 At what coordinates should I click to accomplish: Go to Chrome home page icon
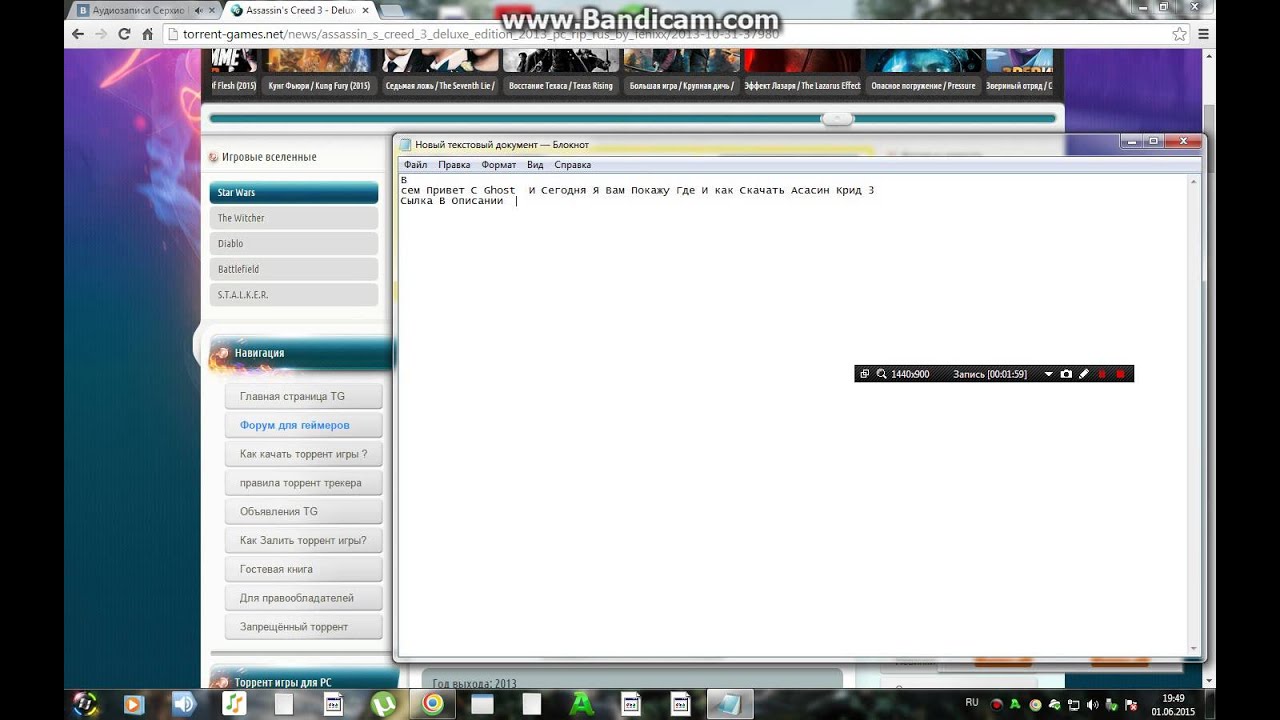[147, 33]
